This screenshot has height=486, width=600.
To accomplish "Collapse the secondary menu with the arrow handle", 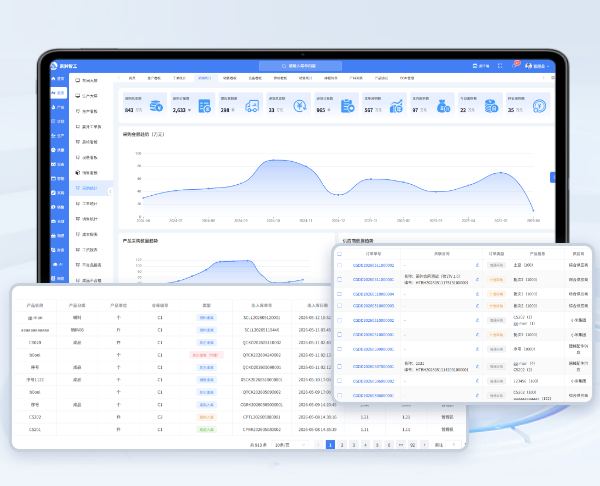I will (x=110, y=191).
